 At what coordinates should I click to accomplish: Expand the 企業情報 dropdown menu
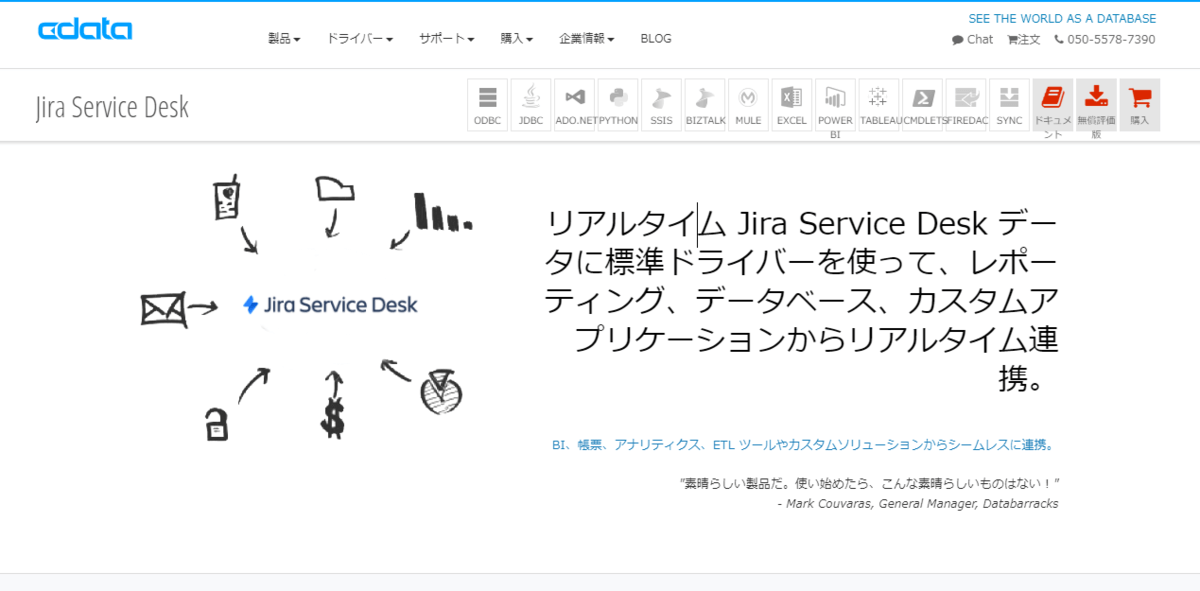pyautogui.click(x=586, y=39)
